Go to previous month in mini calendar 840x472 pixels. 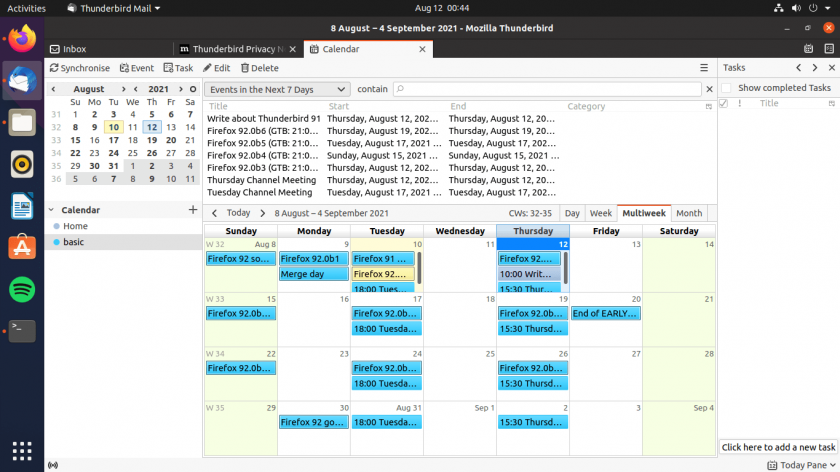[54, 89]
